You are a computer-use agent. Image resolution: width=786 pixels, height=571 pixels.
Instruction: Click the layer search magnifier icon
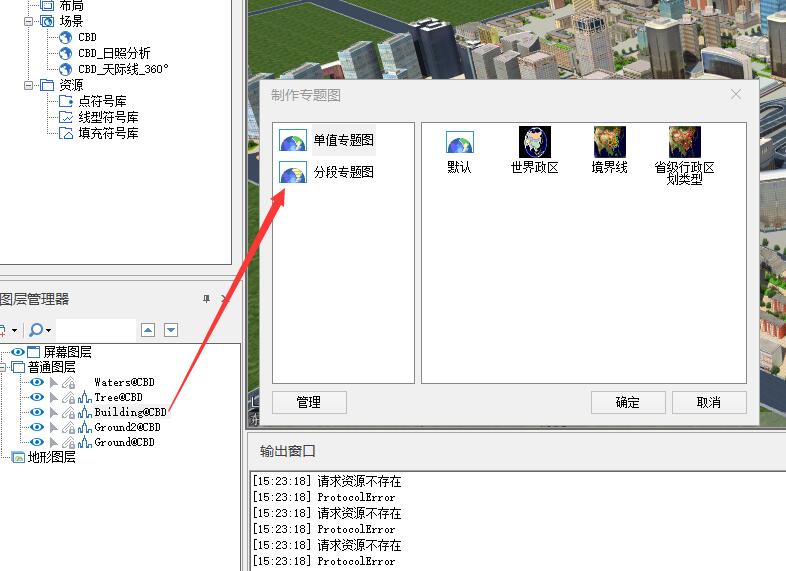click(36, 329)
